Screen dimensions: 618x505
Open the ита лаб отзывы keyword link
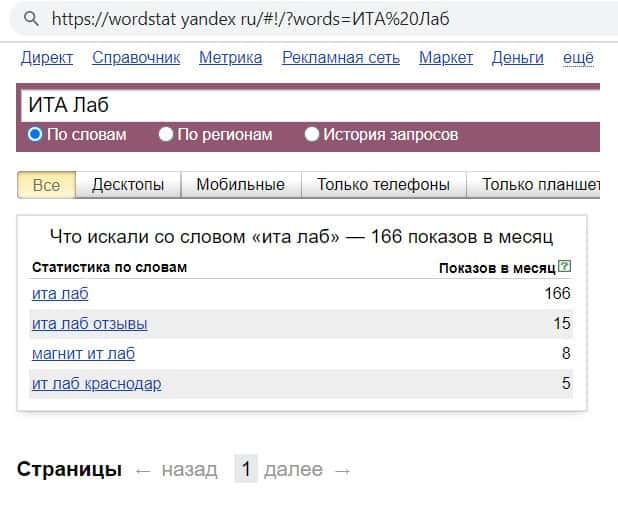(x=89, y=324)
